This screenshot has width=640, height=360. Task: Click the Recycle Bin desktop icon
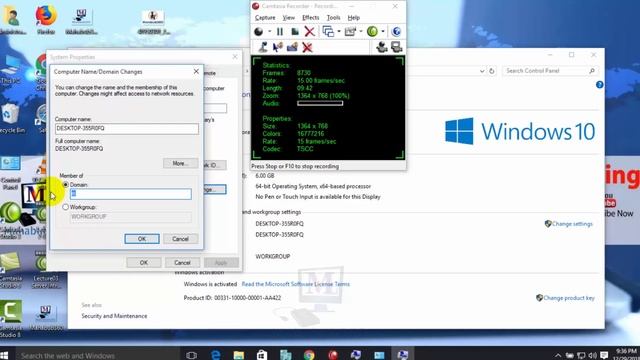click(11, 118)
